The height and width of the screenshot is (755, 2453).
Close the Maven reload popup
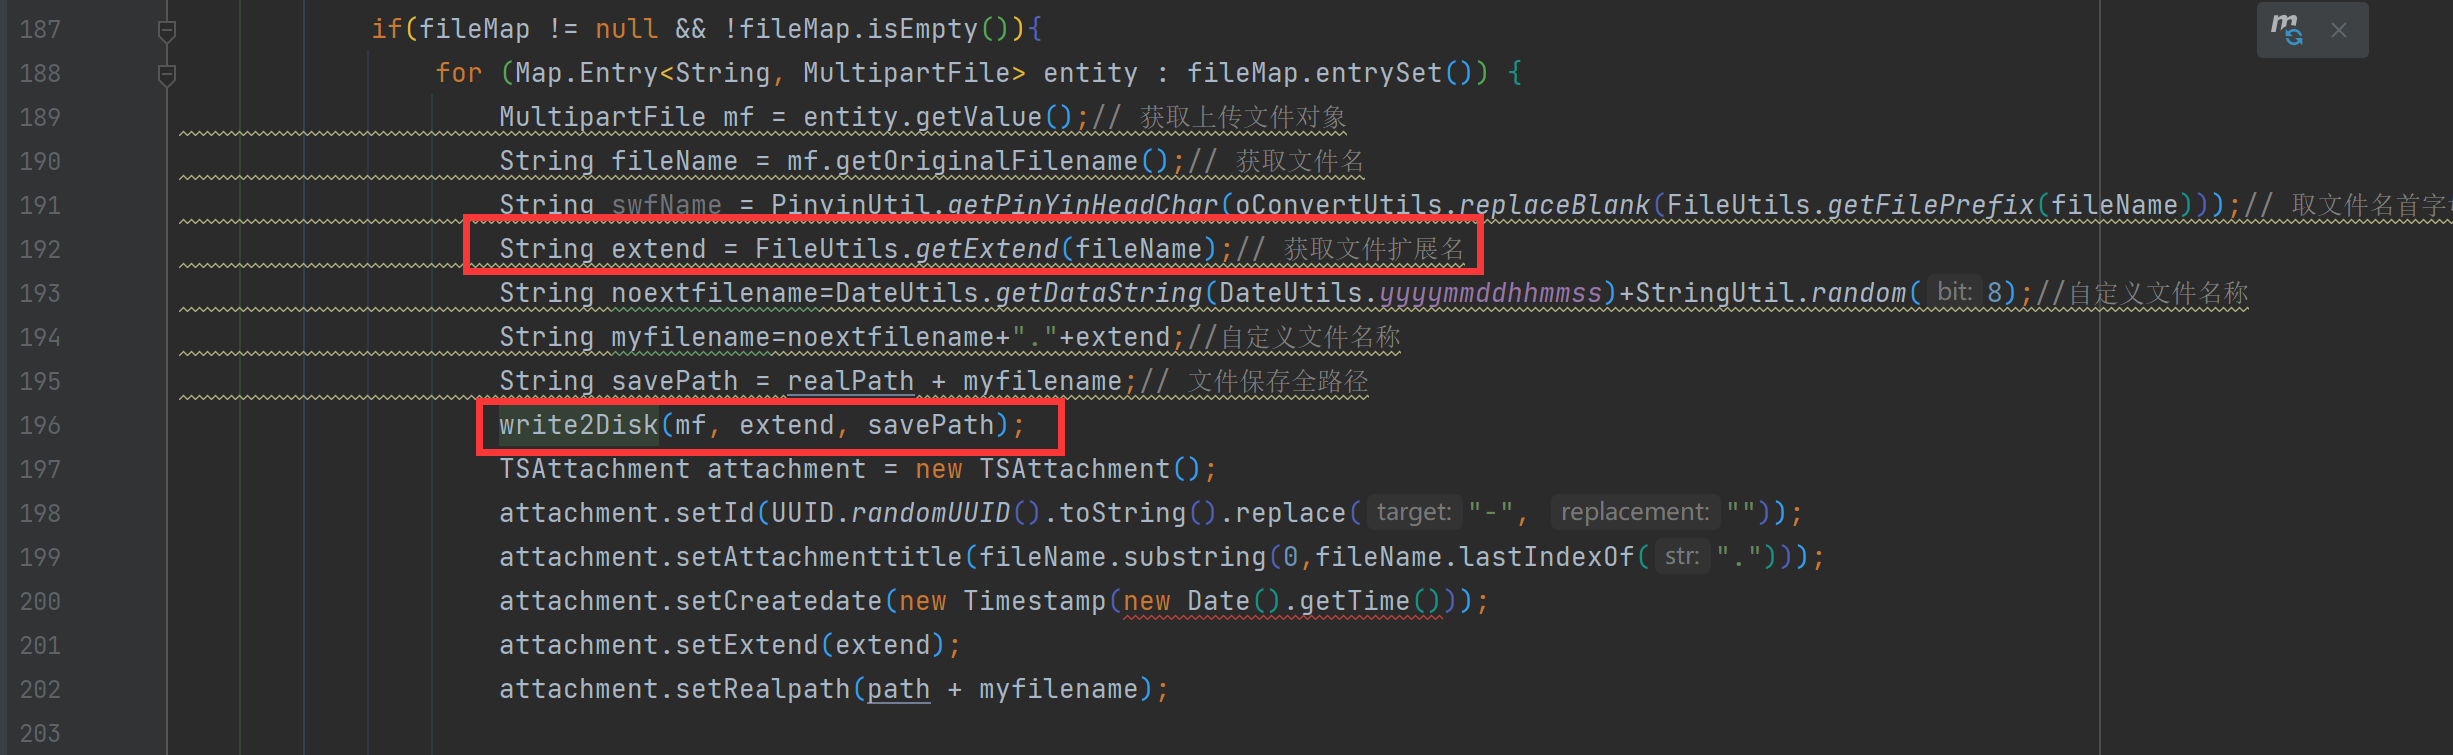[x=2339, y=30]
